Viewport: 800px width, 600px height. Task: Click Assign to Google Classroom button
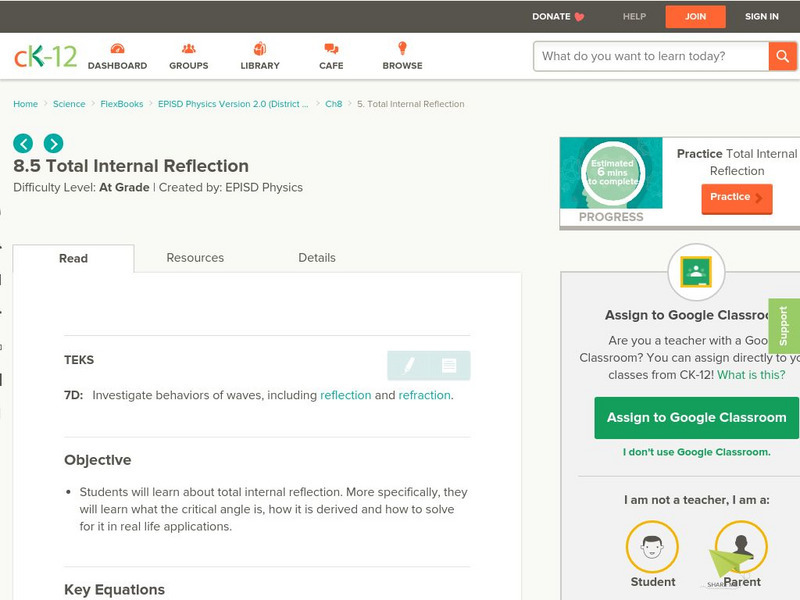[x=696, y=418]
